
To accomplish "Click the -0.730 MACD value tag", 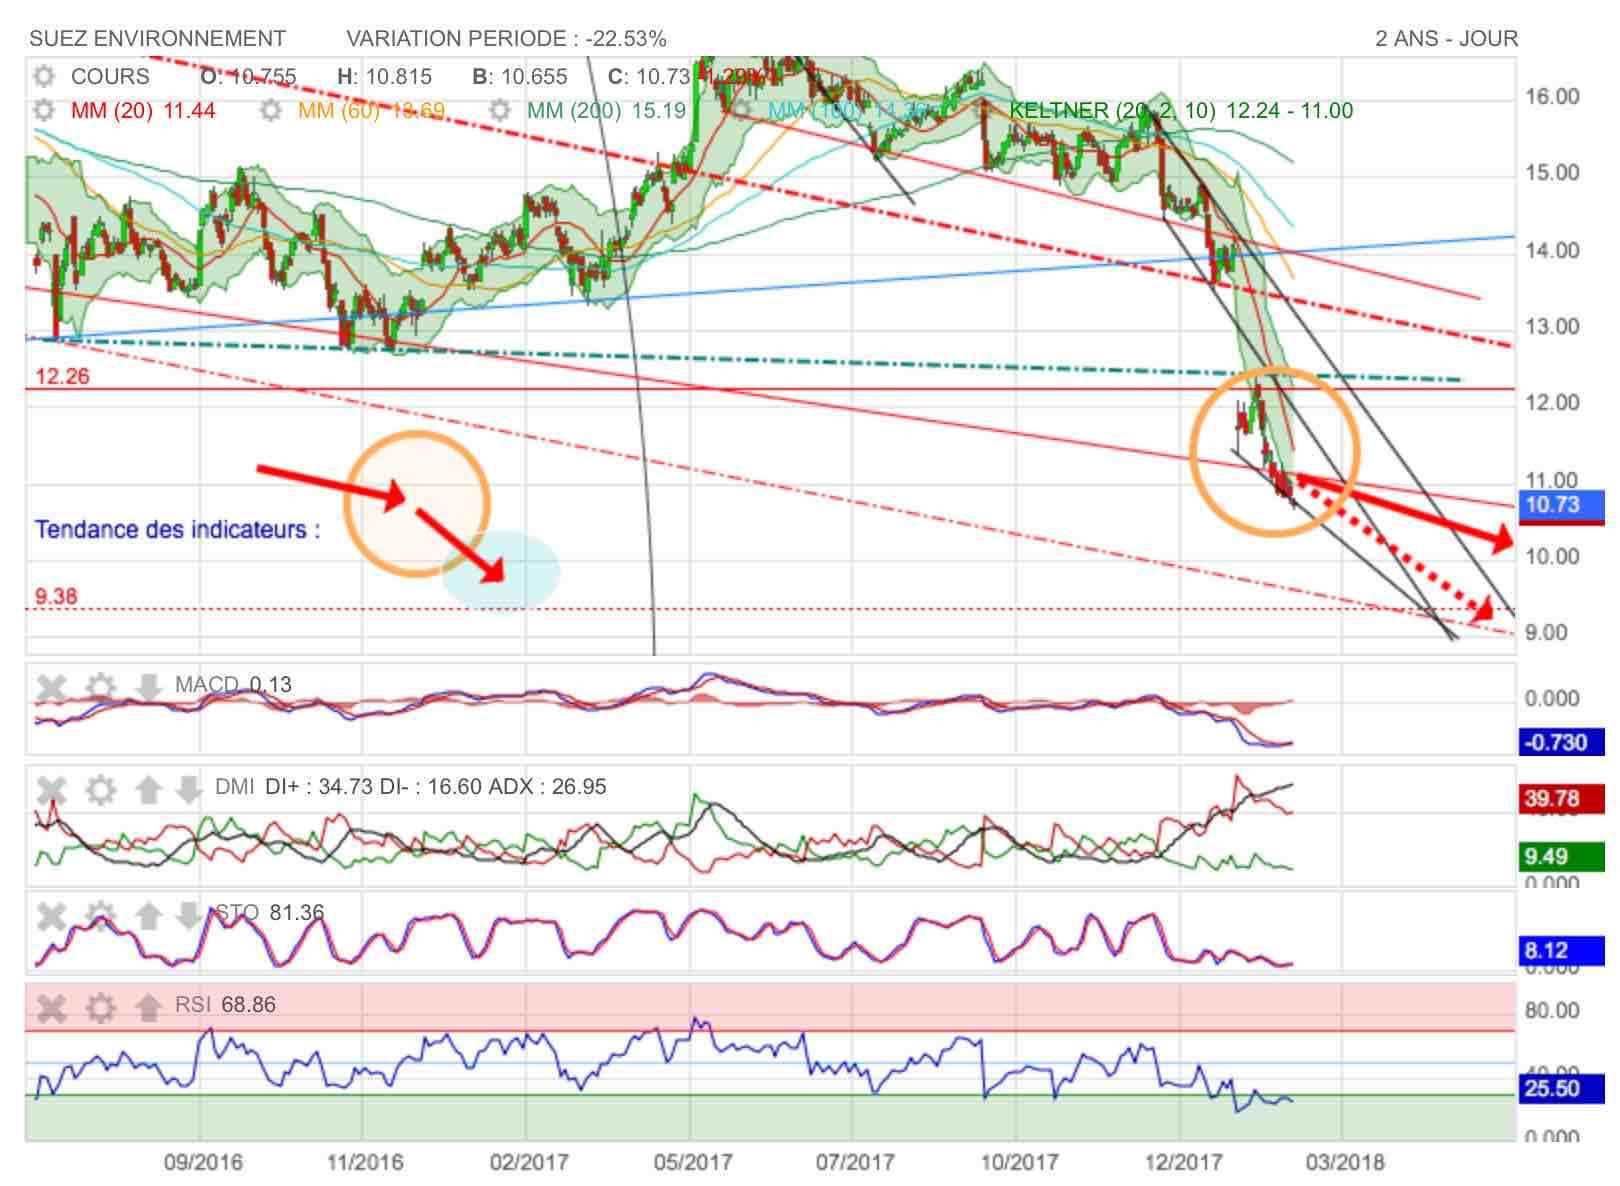I will coord(1561,742).
